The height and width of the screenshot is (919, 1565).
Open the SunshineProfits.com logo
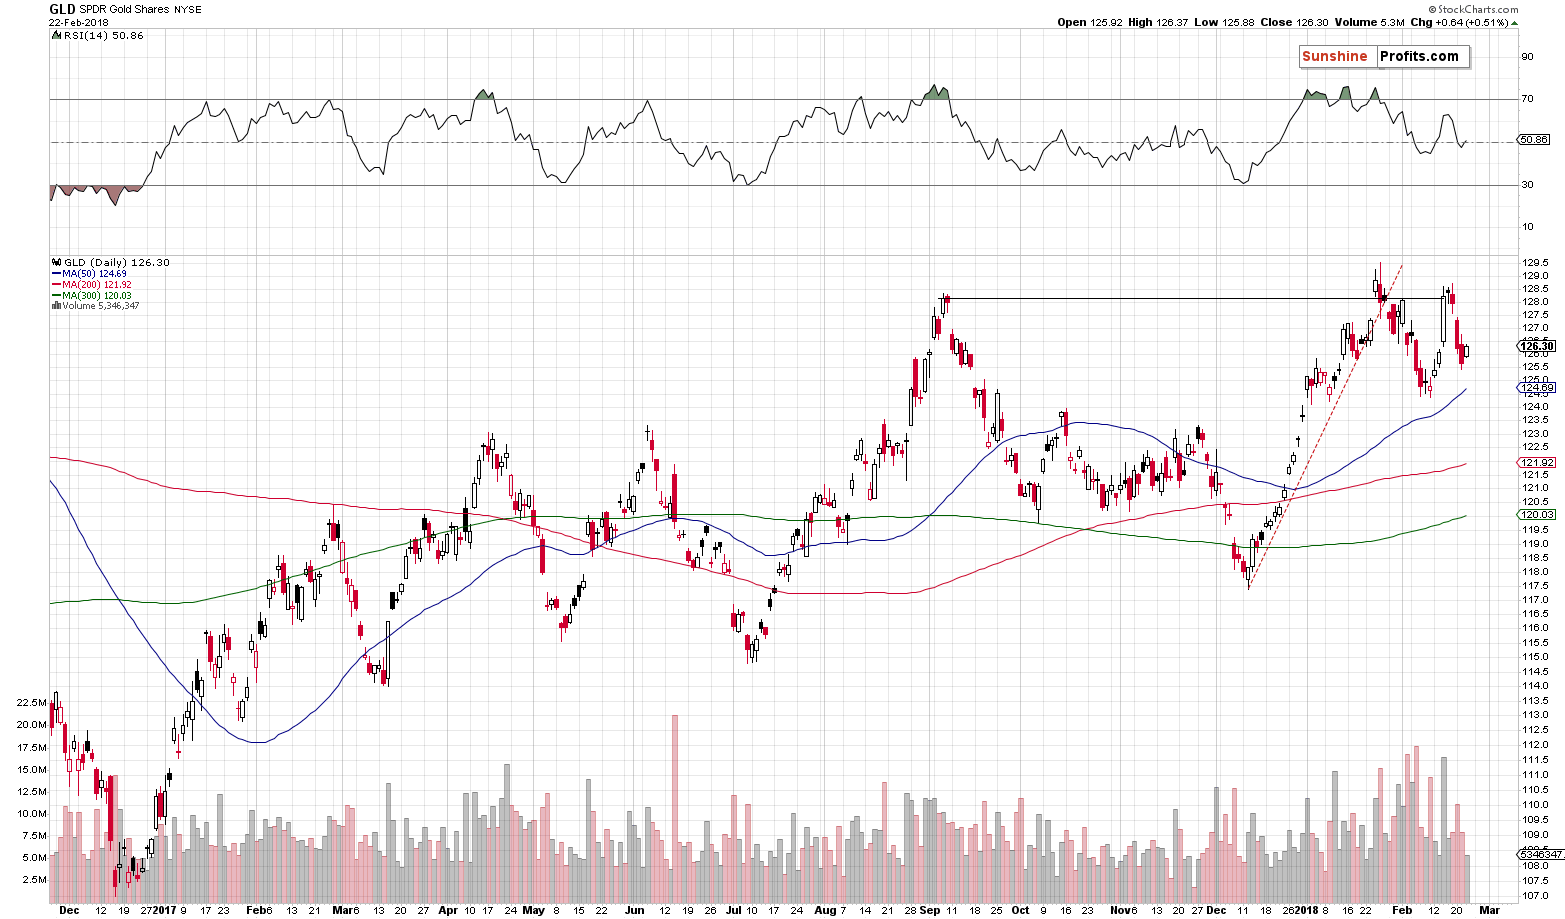(1384, 56)
